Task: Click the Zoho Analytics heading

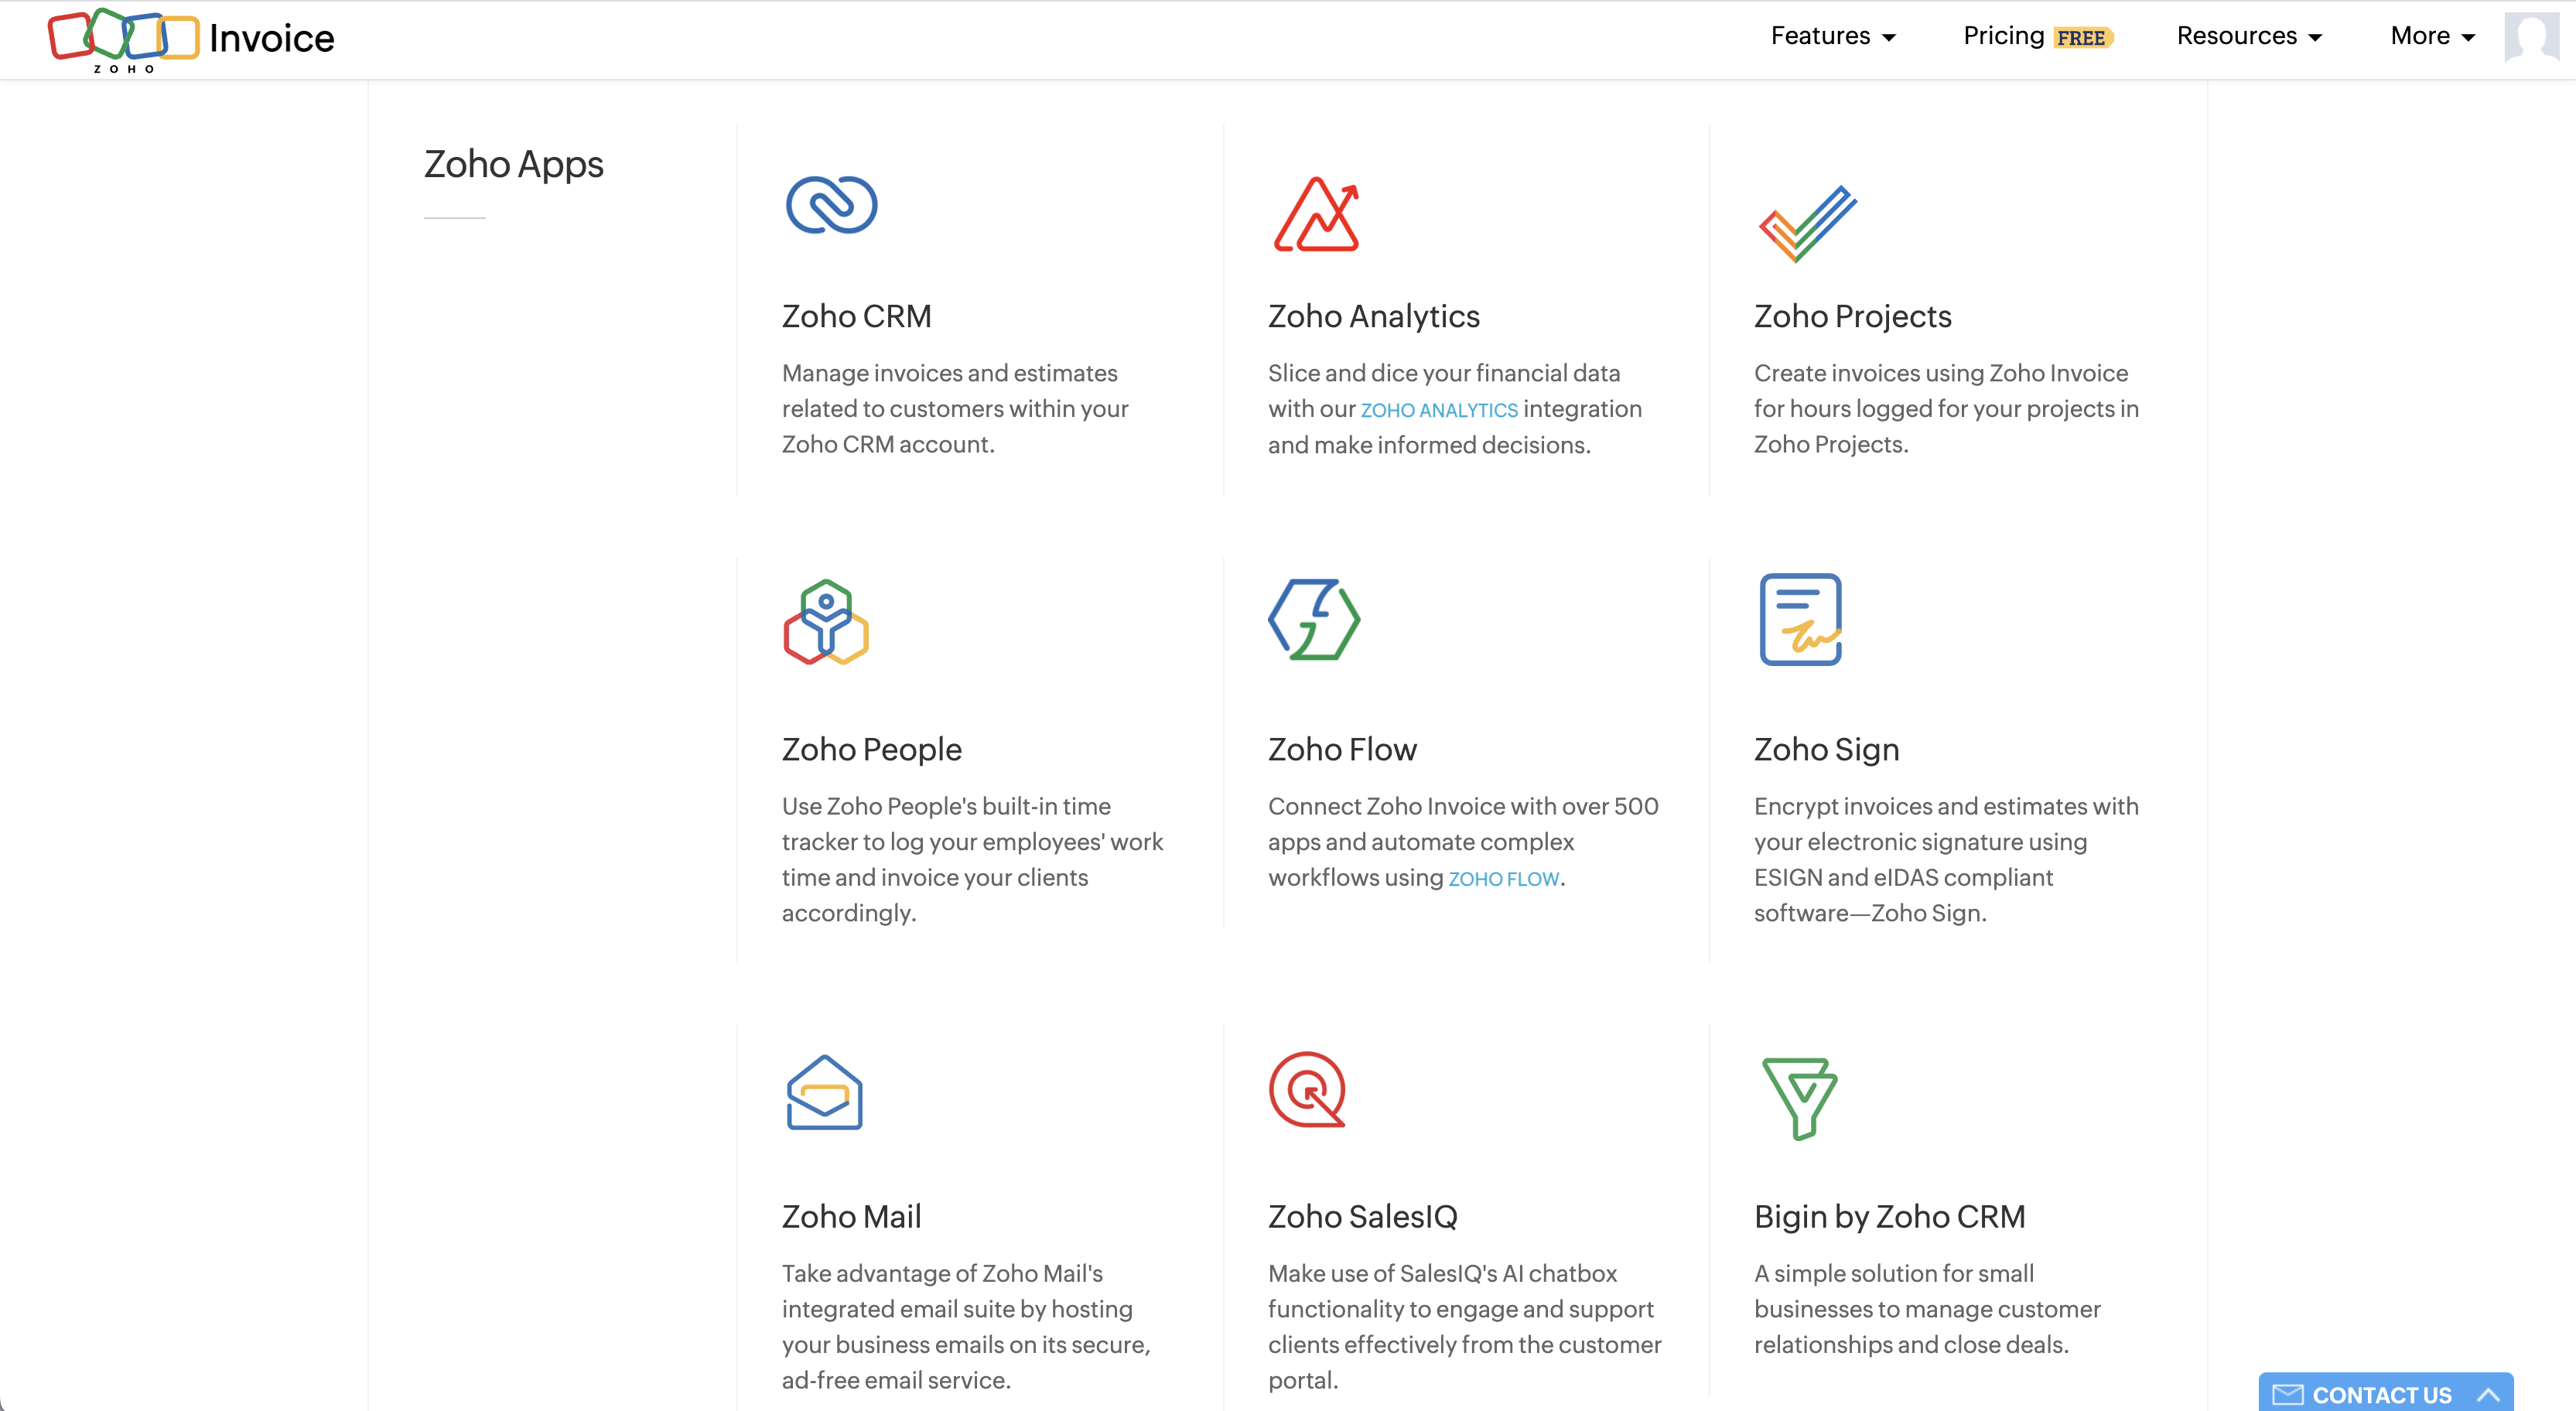Action: coord(1374,316)
